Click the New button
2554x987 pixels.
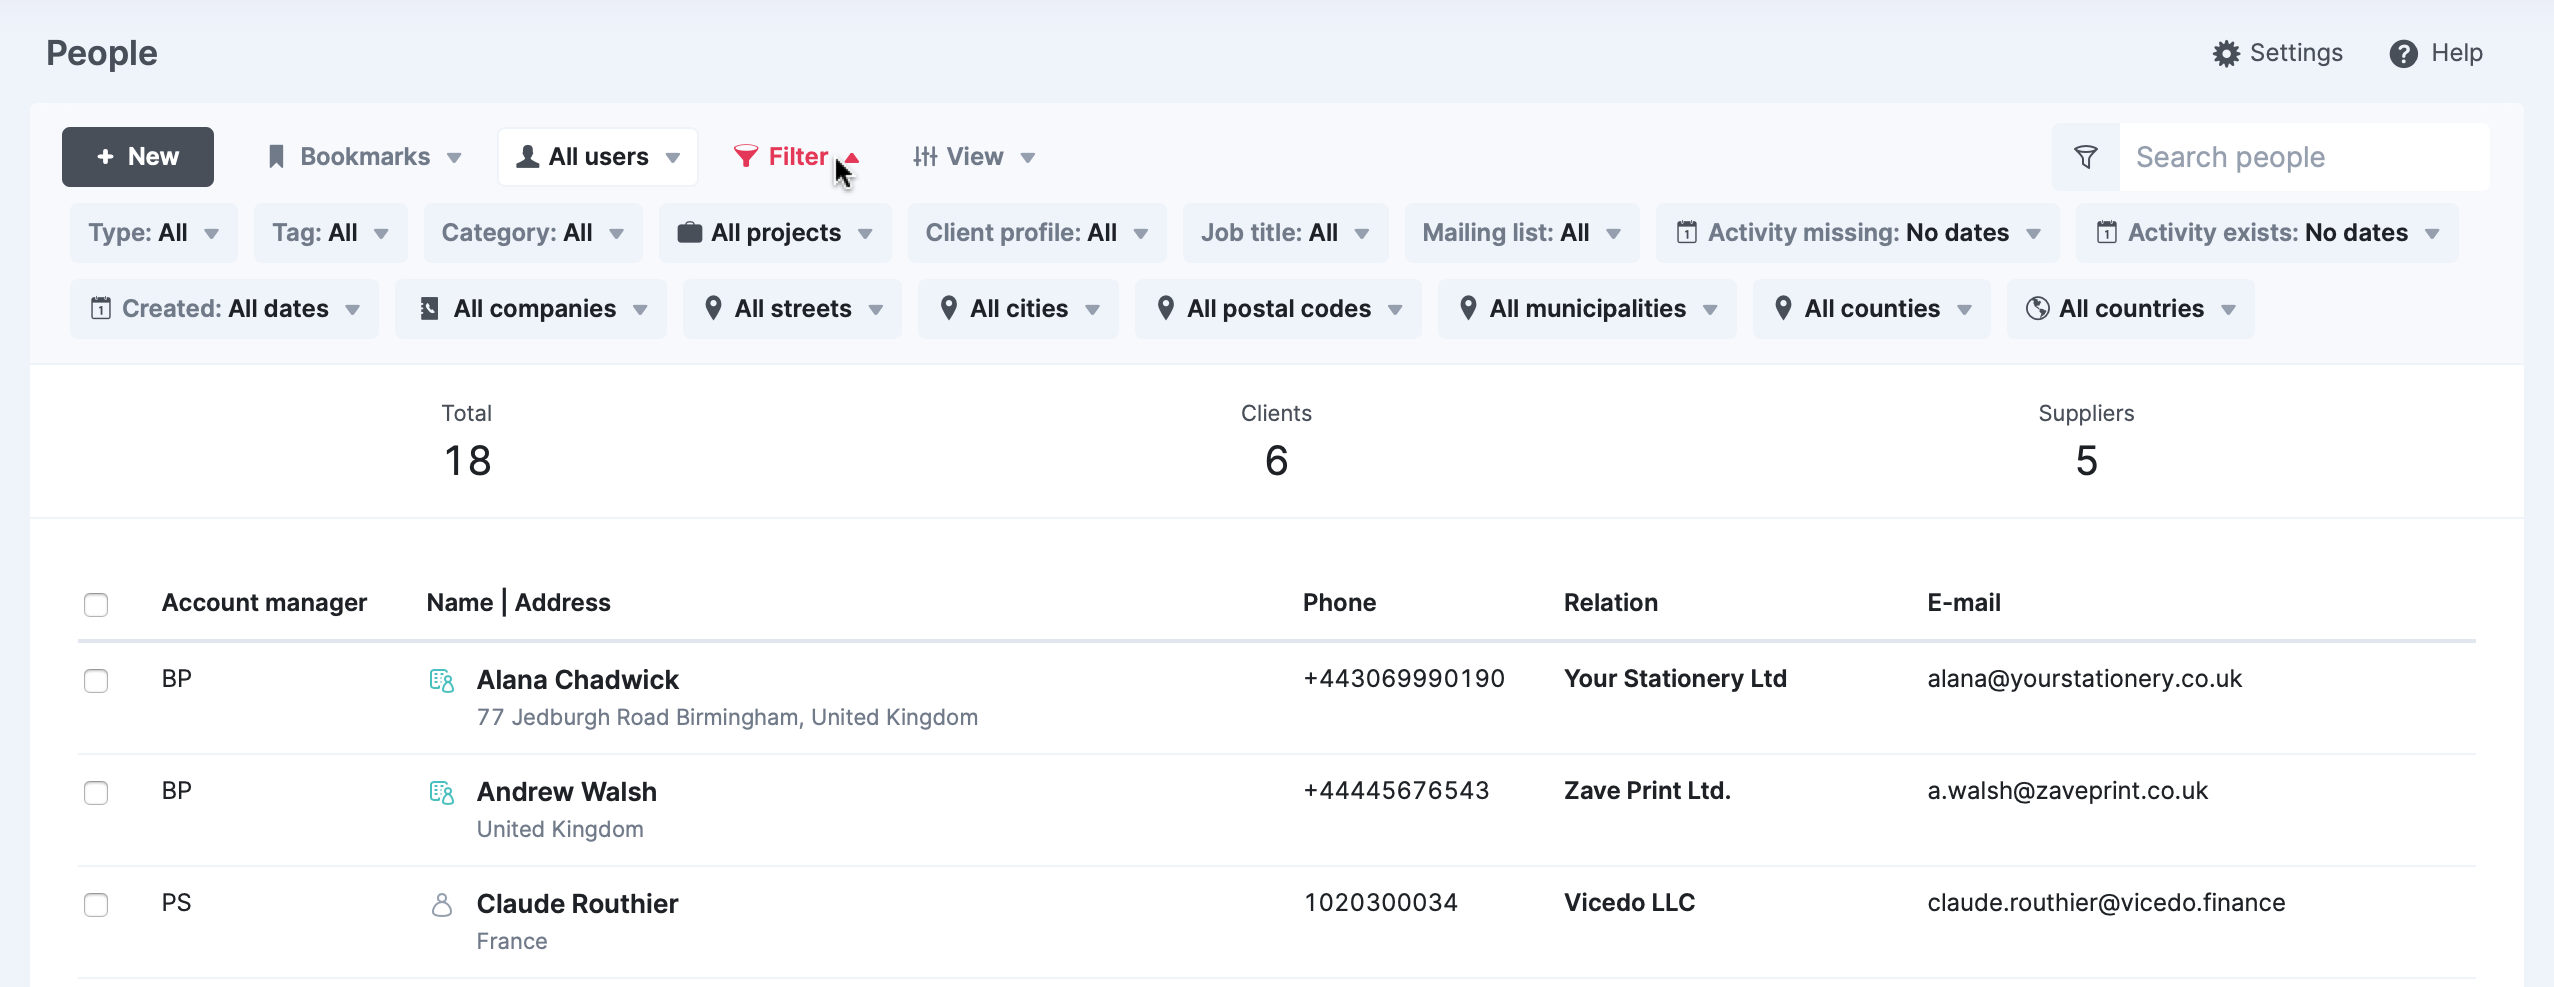(138, 157)
